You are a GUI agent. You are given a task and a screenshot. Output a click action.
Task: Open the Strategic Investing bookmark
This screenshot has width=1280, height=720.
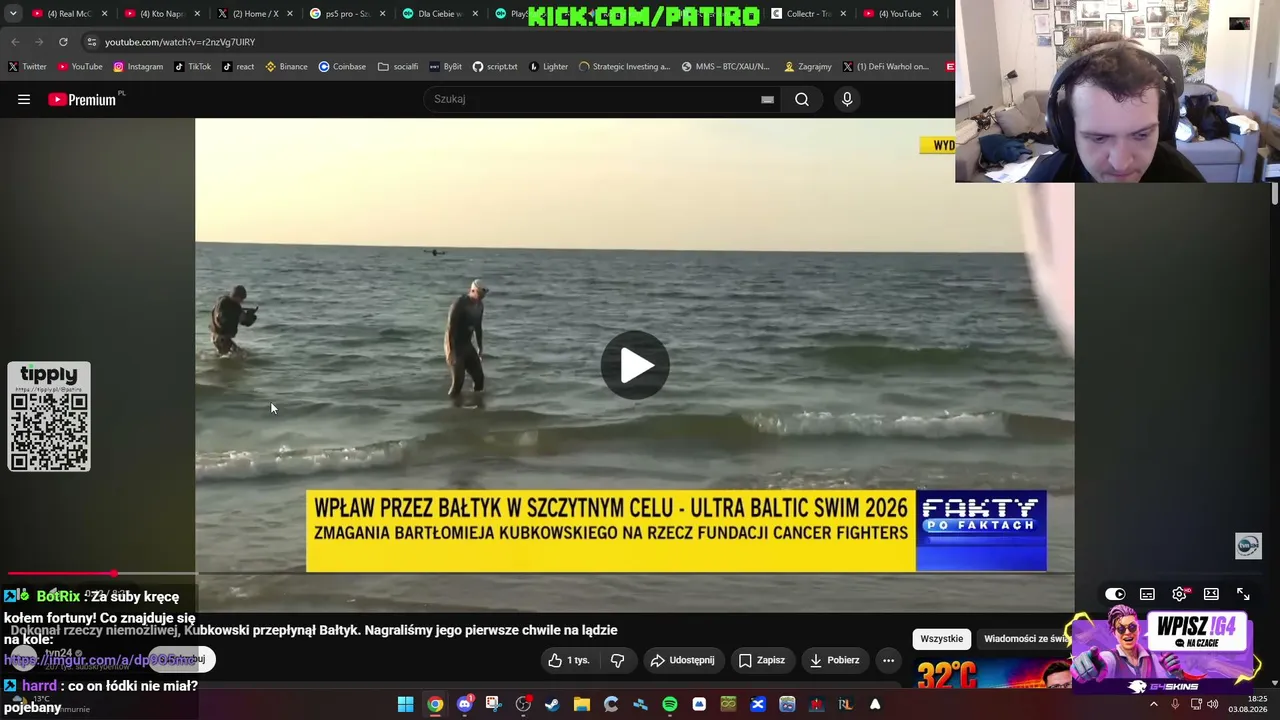tap(624, 67)
